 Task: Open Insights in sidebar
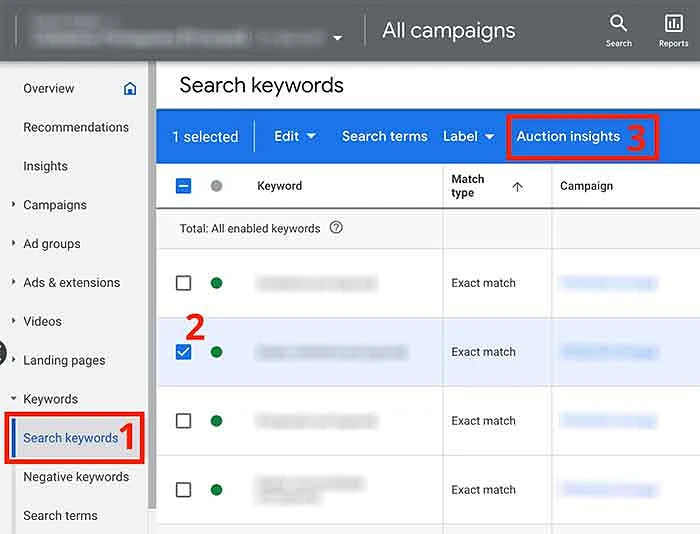click(x=46, y=166)
